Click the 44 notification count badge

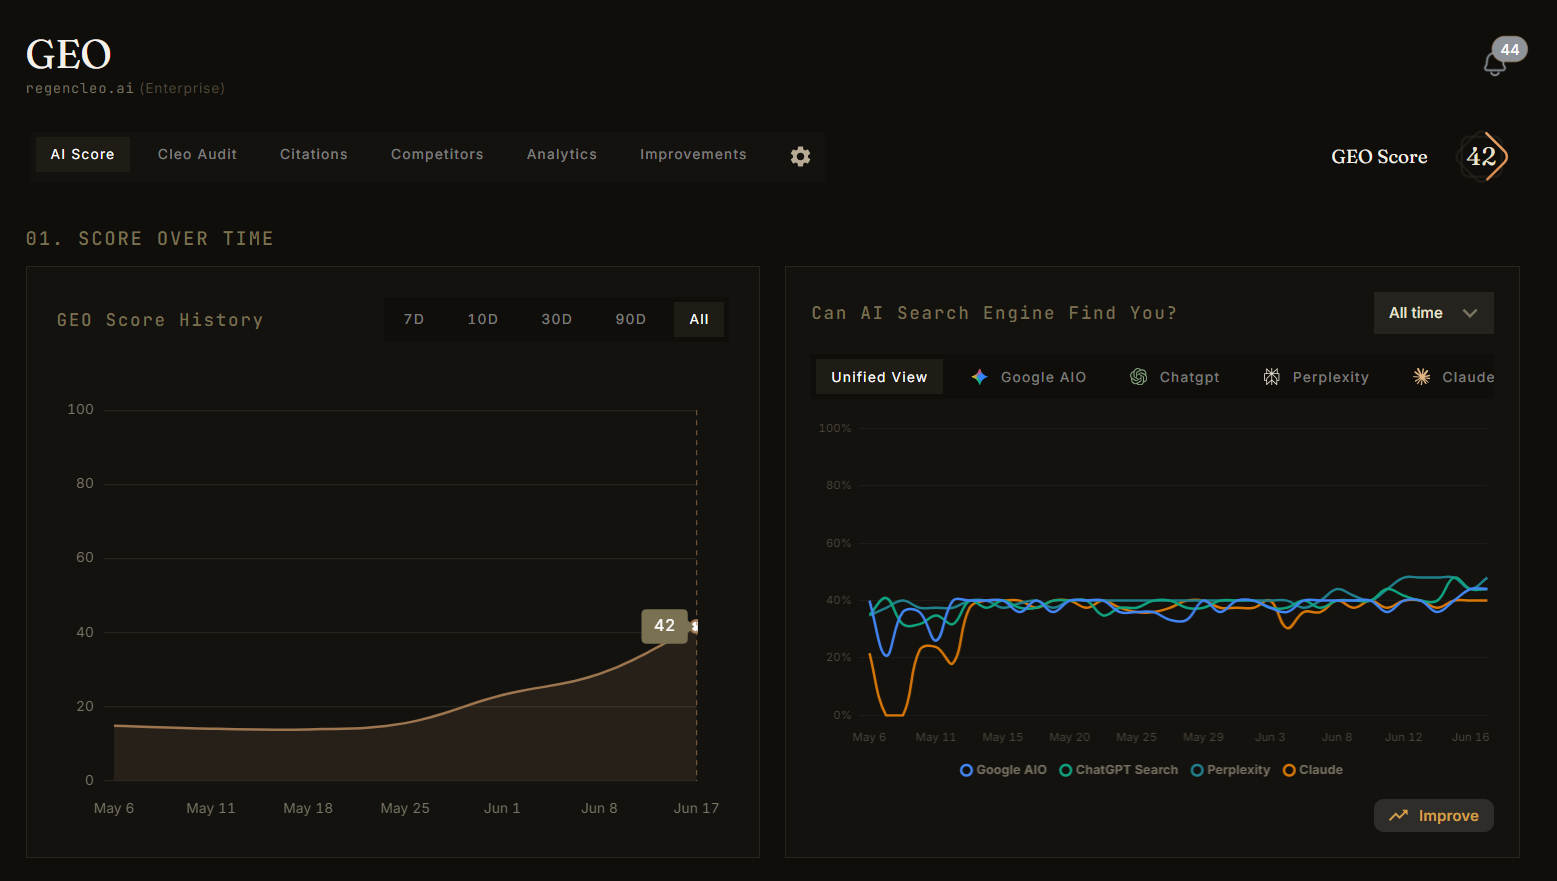coord(1510,49)
